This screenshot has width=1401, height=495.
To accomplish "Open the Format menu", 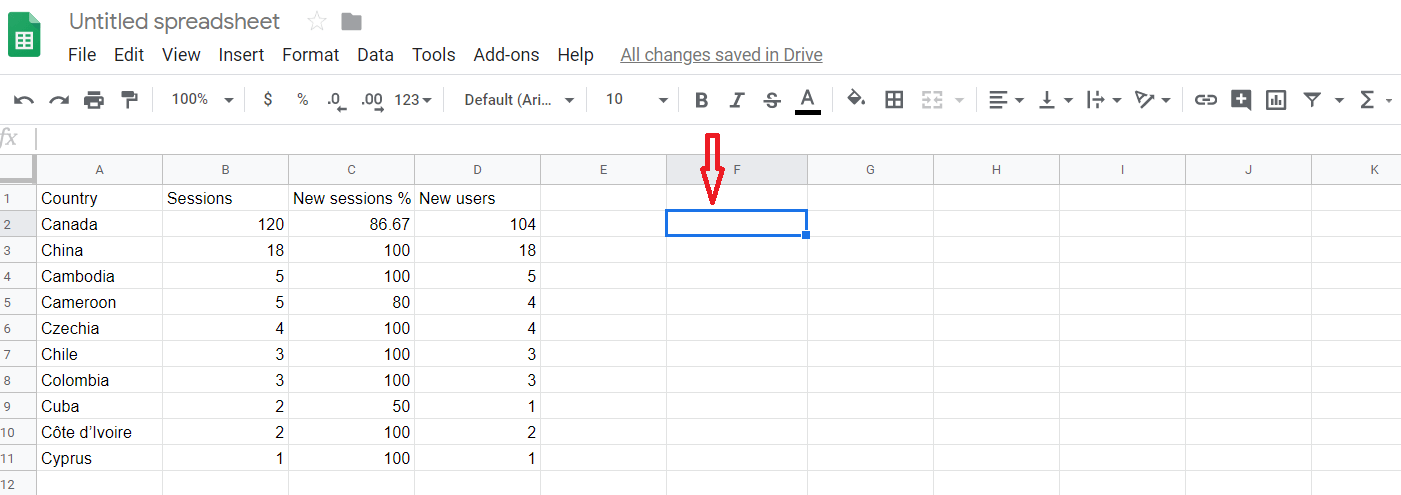I will pos(310,55).
